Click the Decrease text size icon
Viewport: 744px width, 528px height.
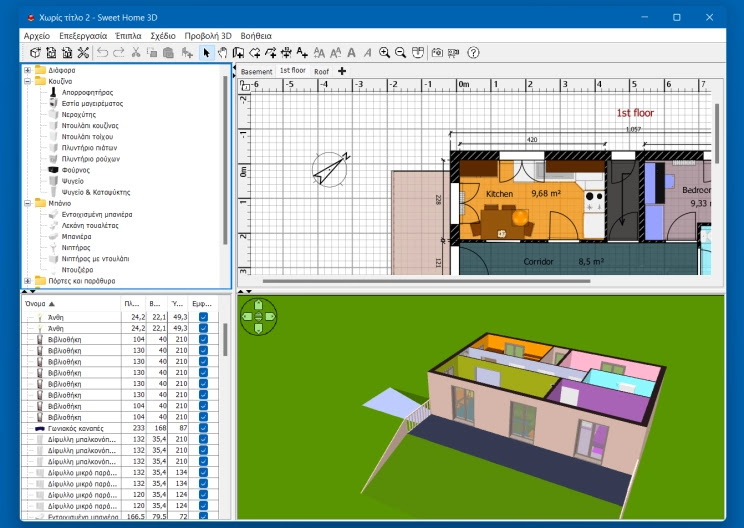click(x=335, y=53)
